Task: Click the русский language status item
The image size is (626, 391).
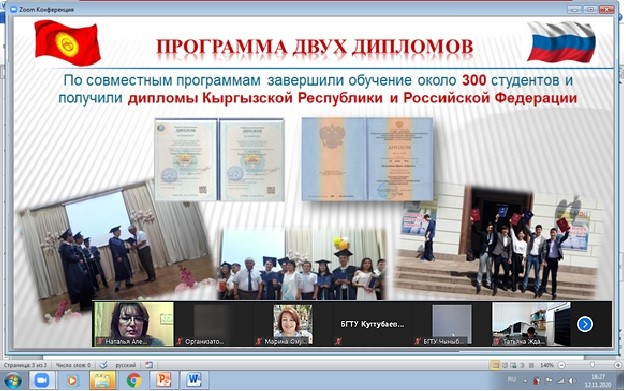Action: pyautogui.click(x=125, y=365)
